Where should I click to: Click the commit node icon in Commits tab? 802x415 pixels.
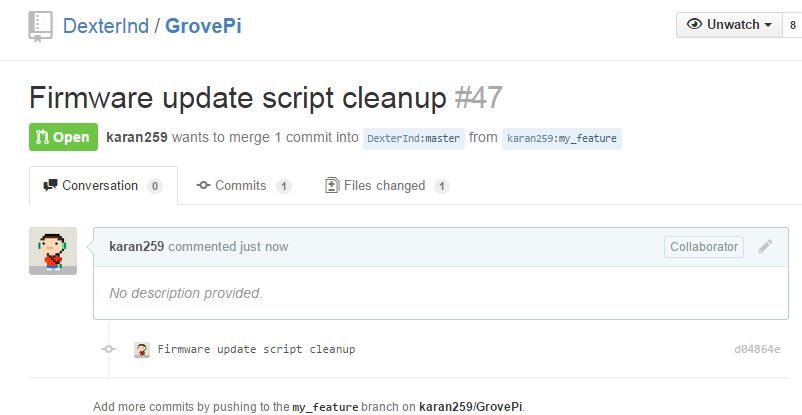pyautogui.click(x=204, y=185)
